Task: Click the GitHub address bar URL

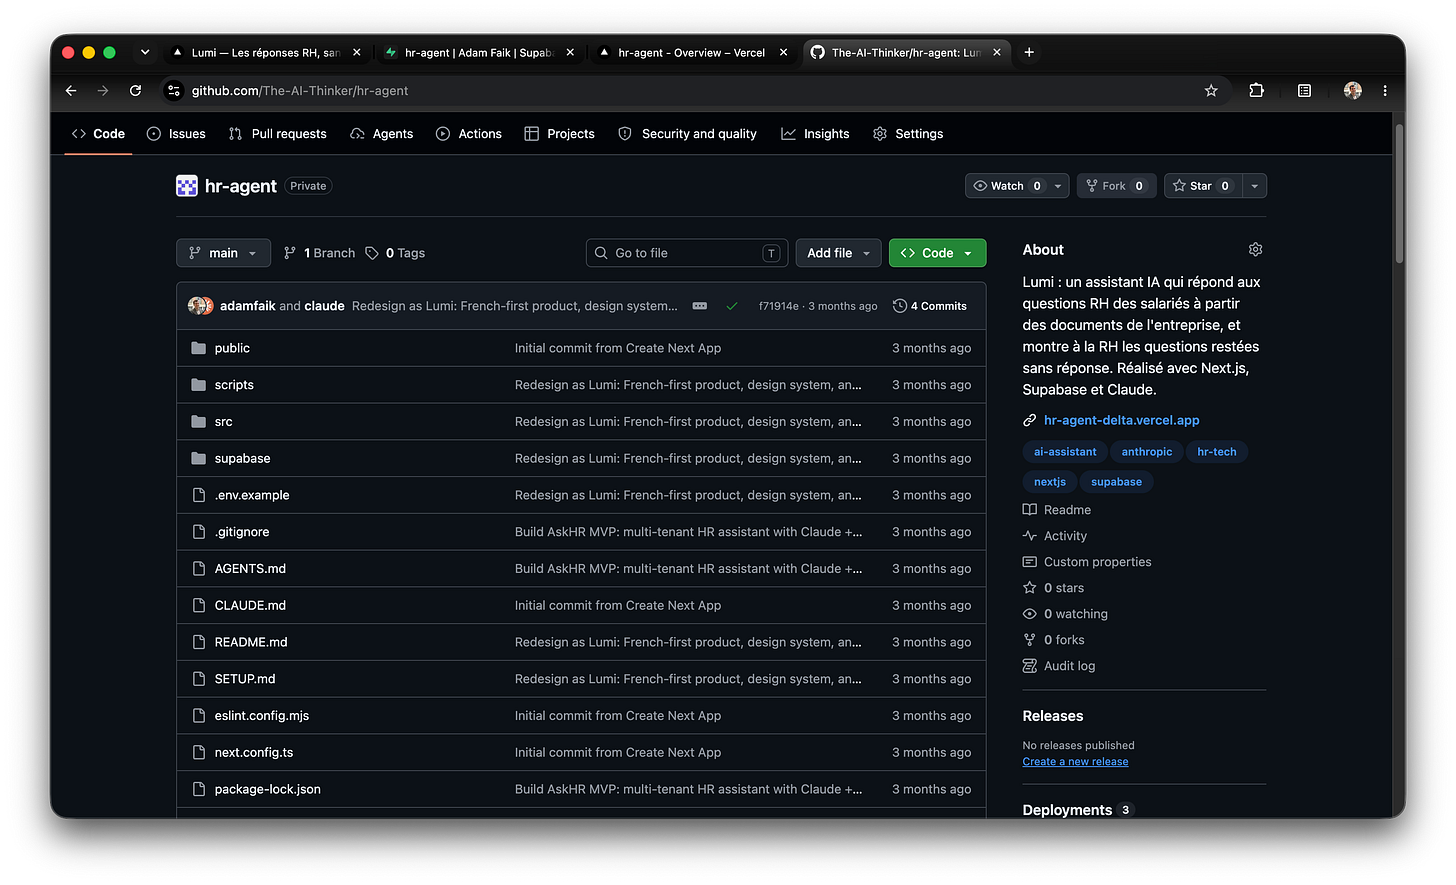Action: coord(300,91)
